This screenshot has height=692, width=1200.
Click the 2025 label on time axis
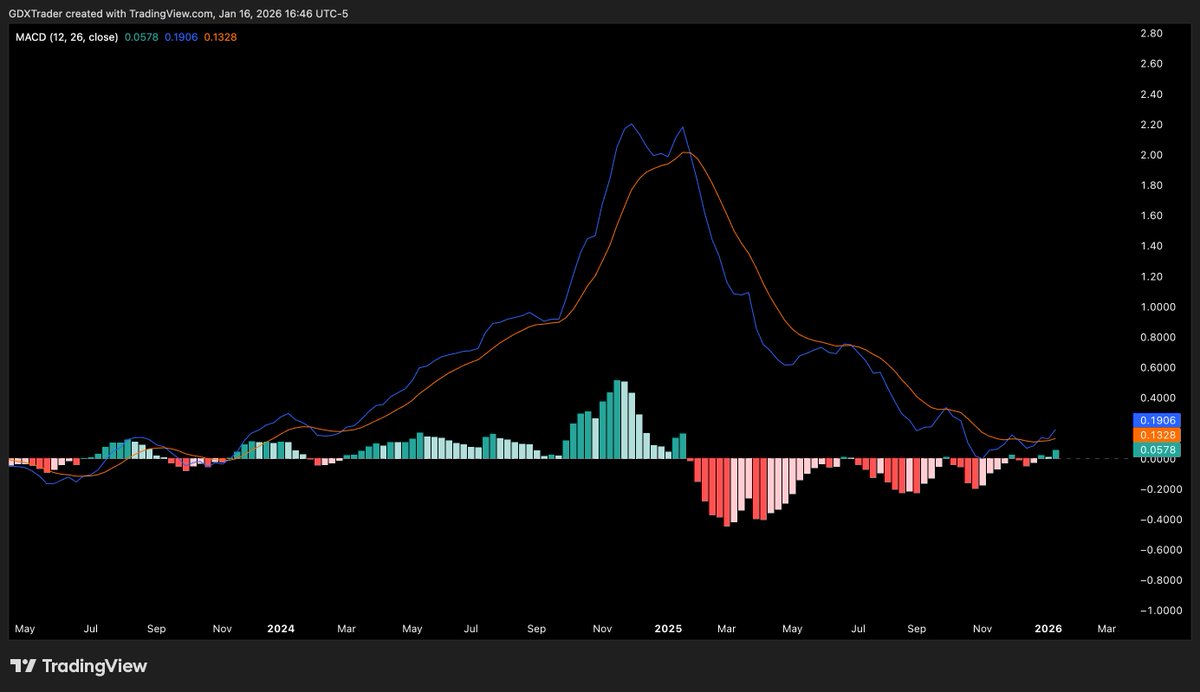(x=668, y=629)
